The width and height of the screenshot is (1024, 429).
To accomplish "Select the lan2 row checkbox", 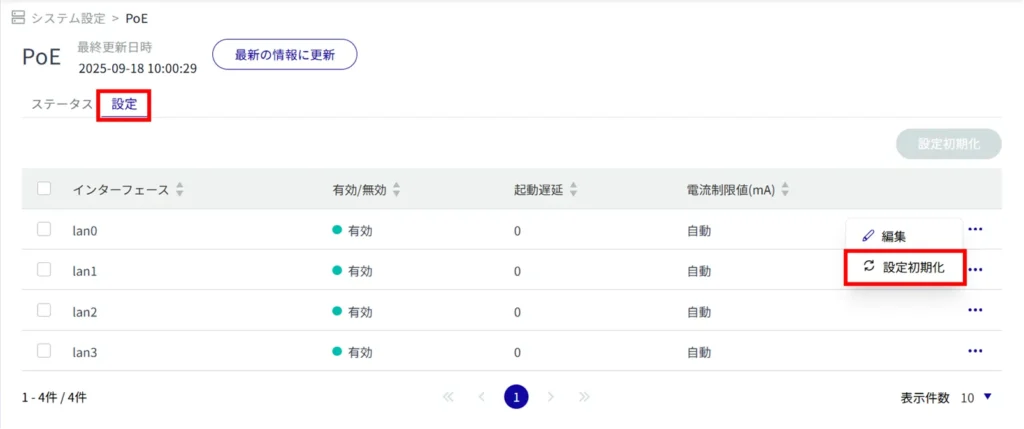I will point(44,310).
